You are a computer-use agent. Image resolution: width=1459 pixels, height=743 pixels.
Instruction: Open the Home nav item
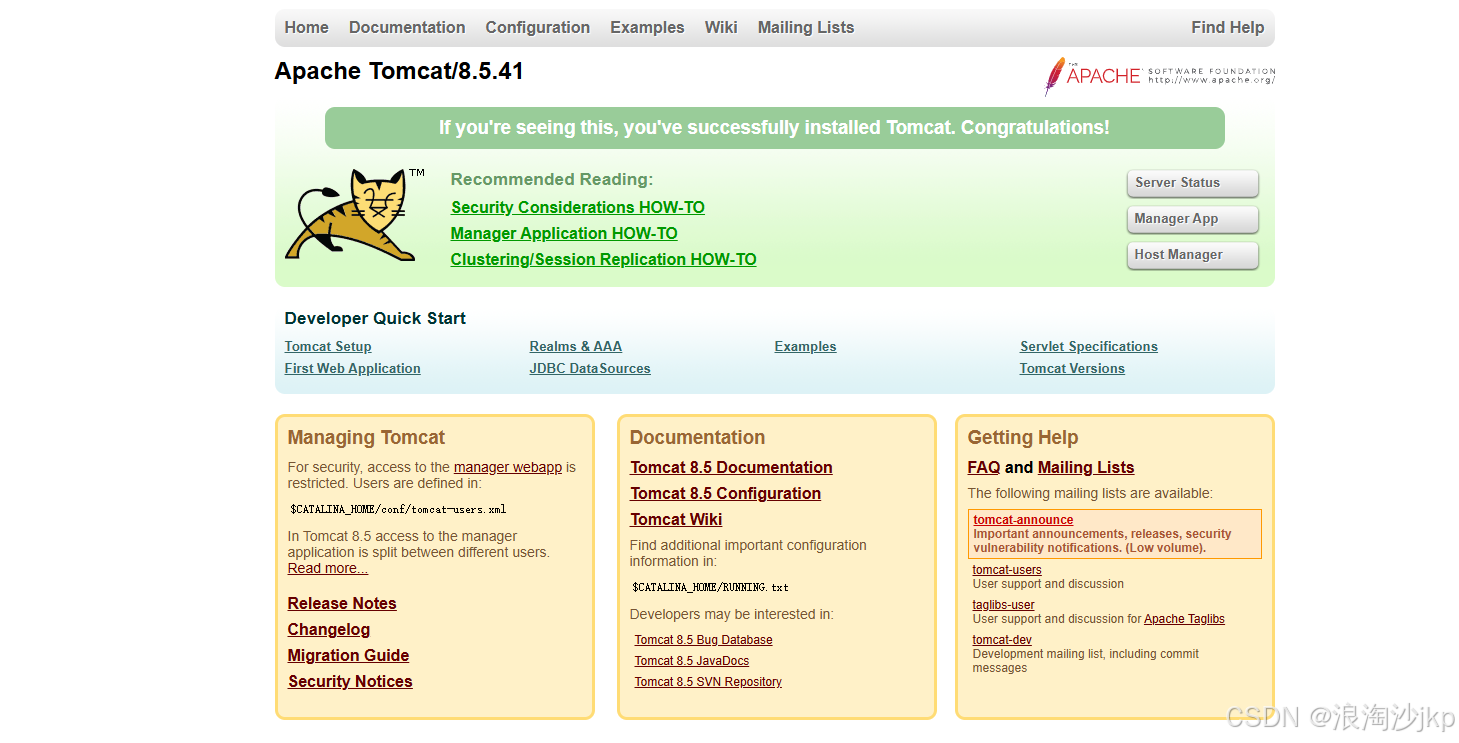(x=306, y=28)
